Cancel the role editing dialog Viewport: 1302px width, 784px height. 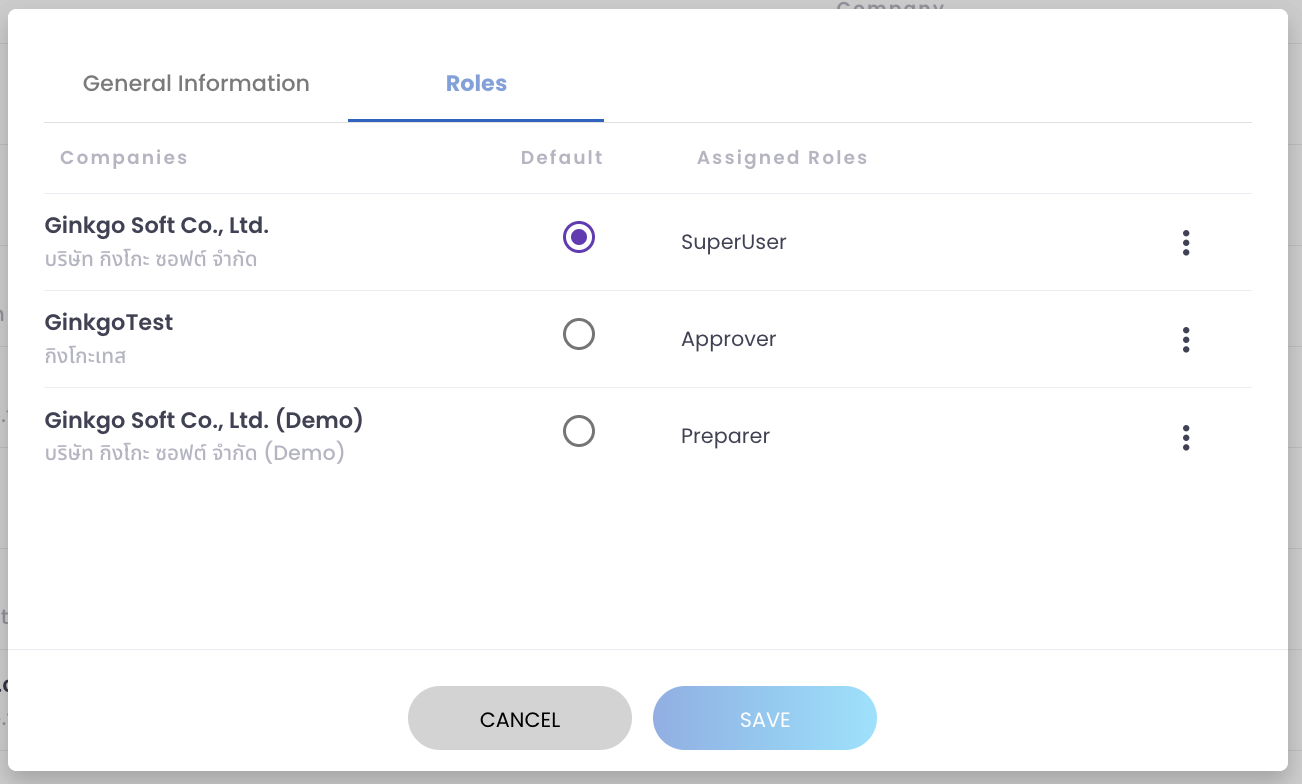pos(519,718)
